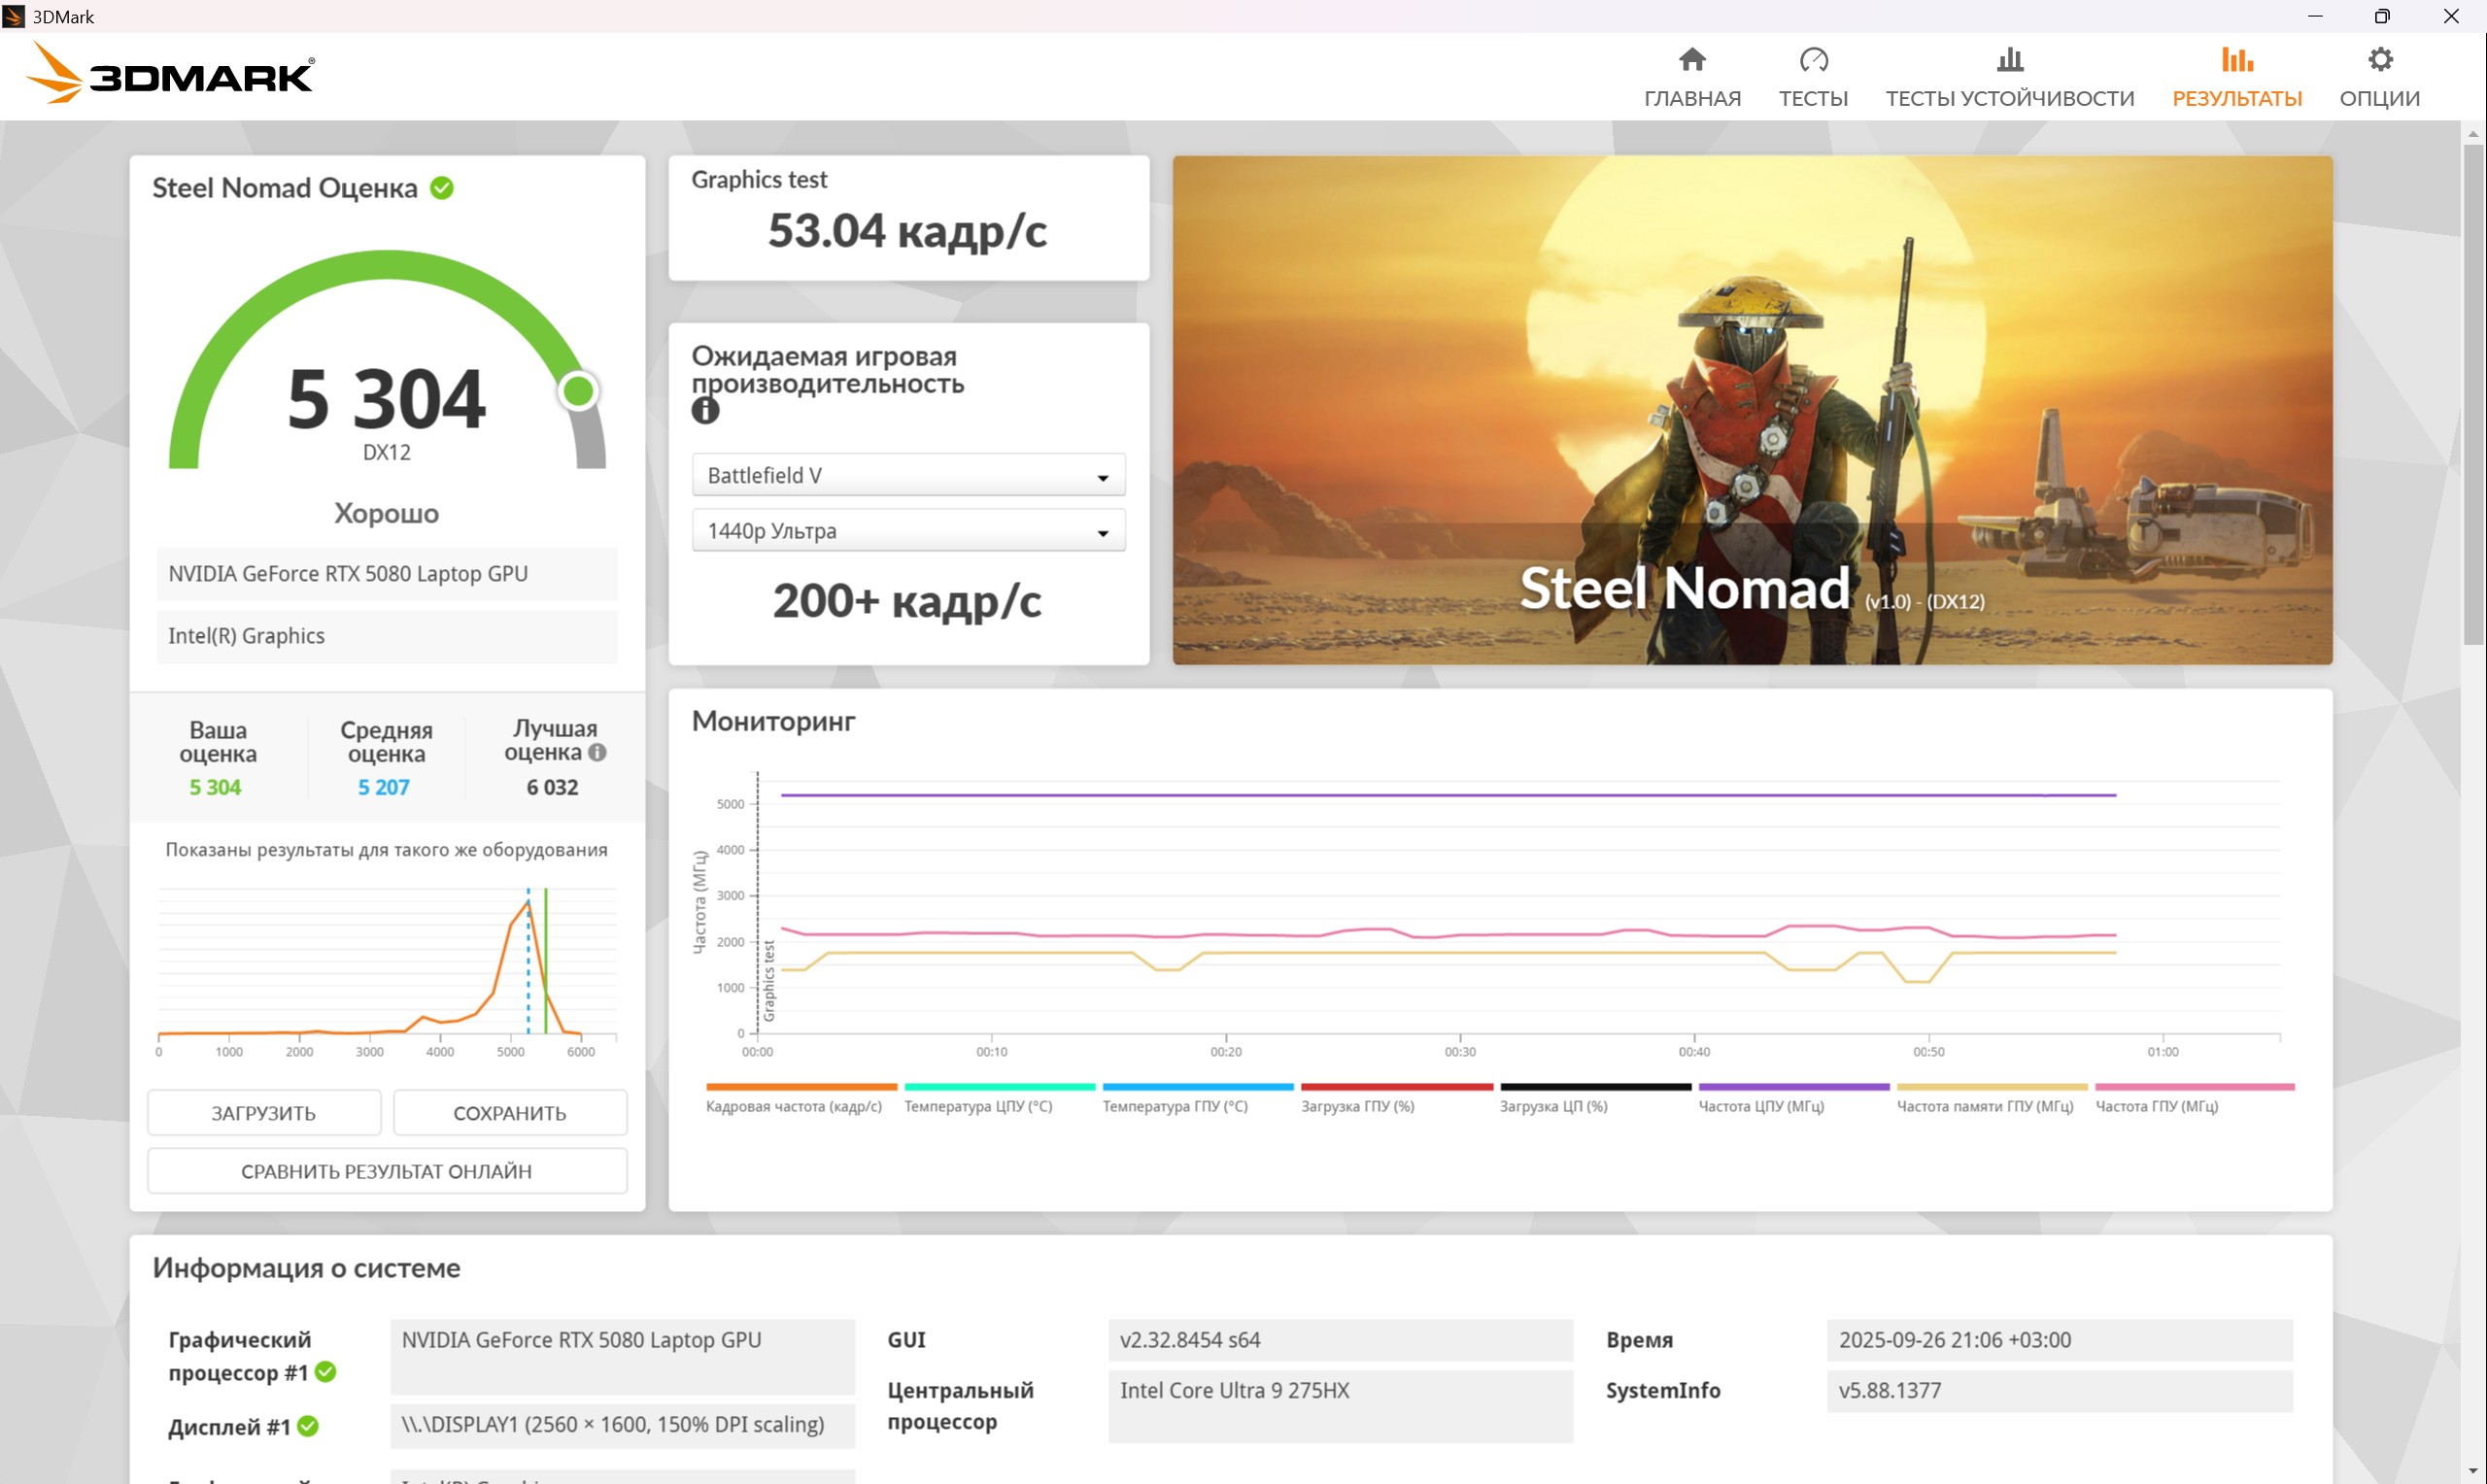Viewport: 2487px width, 1484px height.
Task: Click the green check beside Графический процессор #1
Action: point(326,1372)
